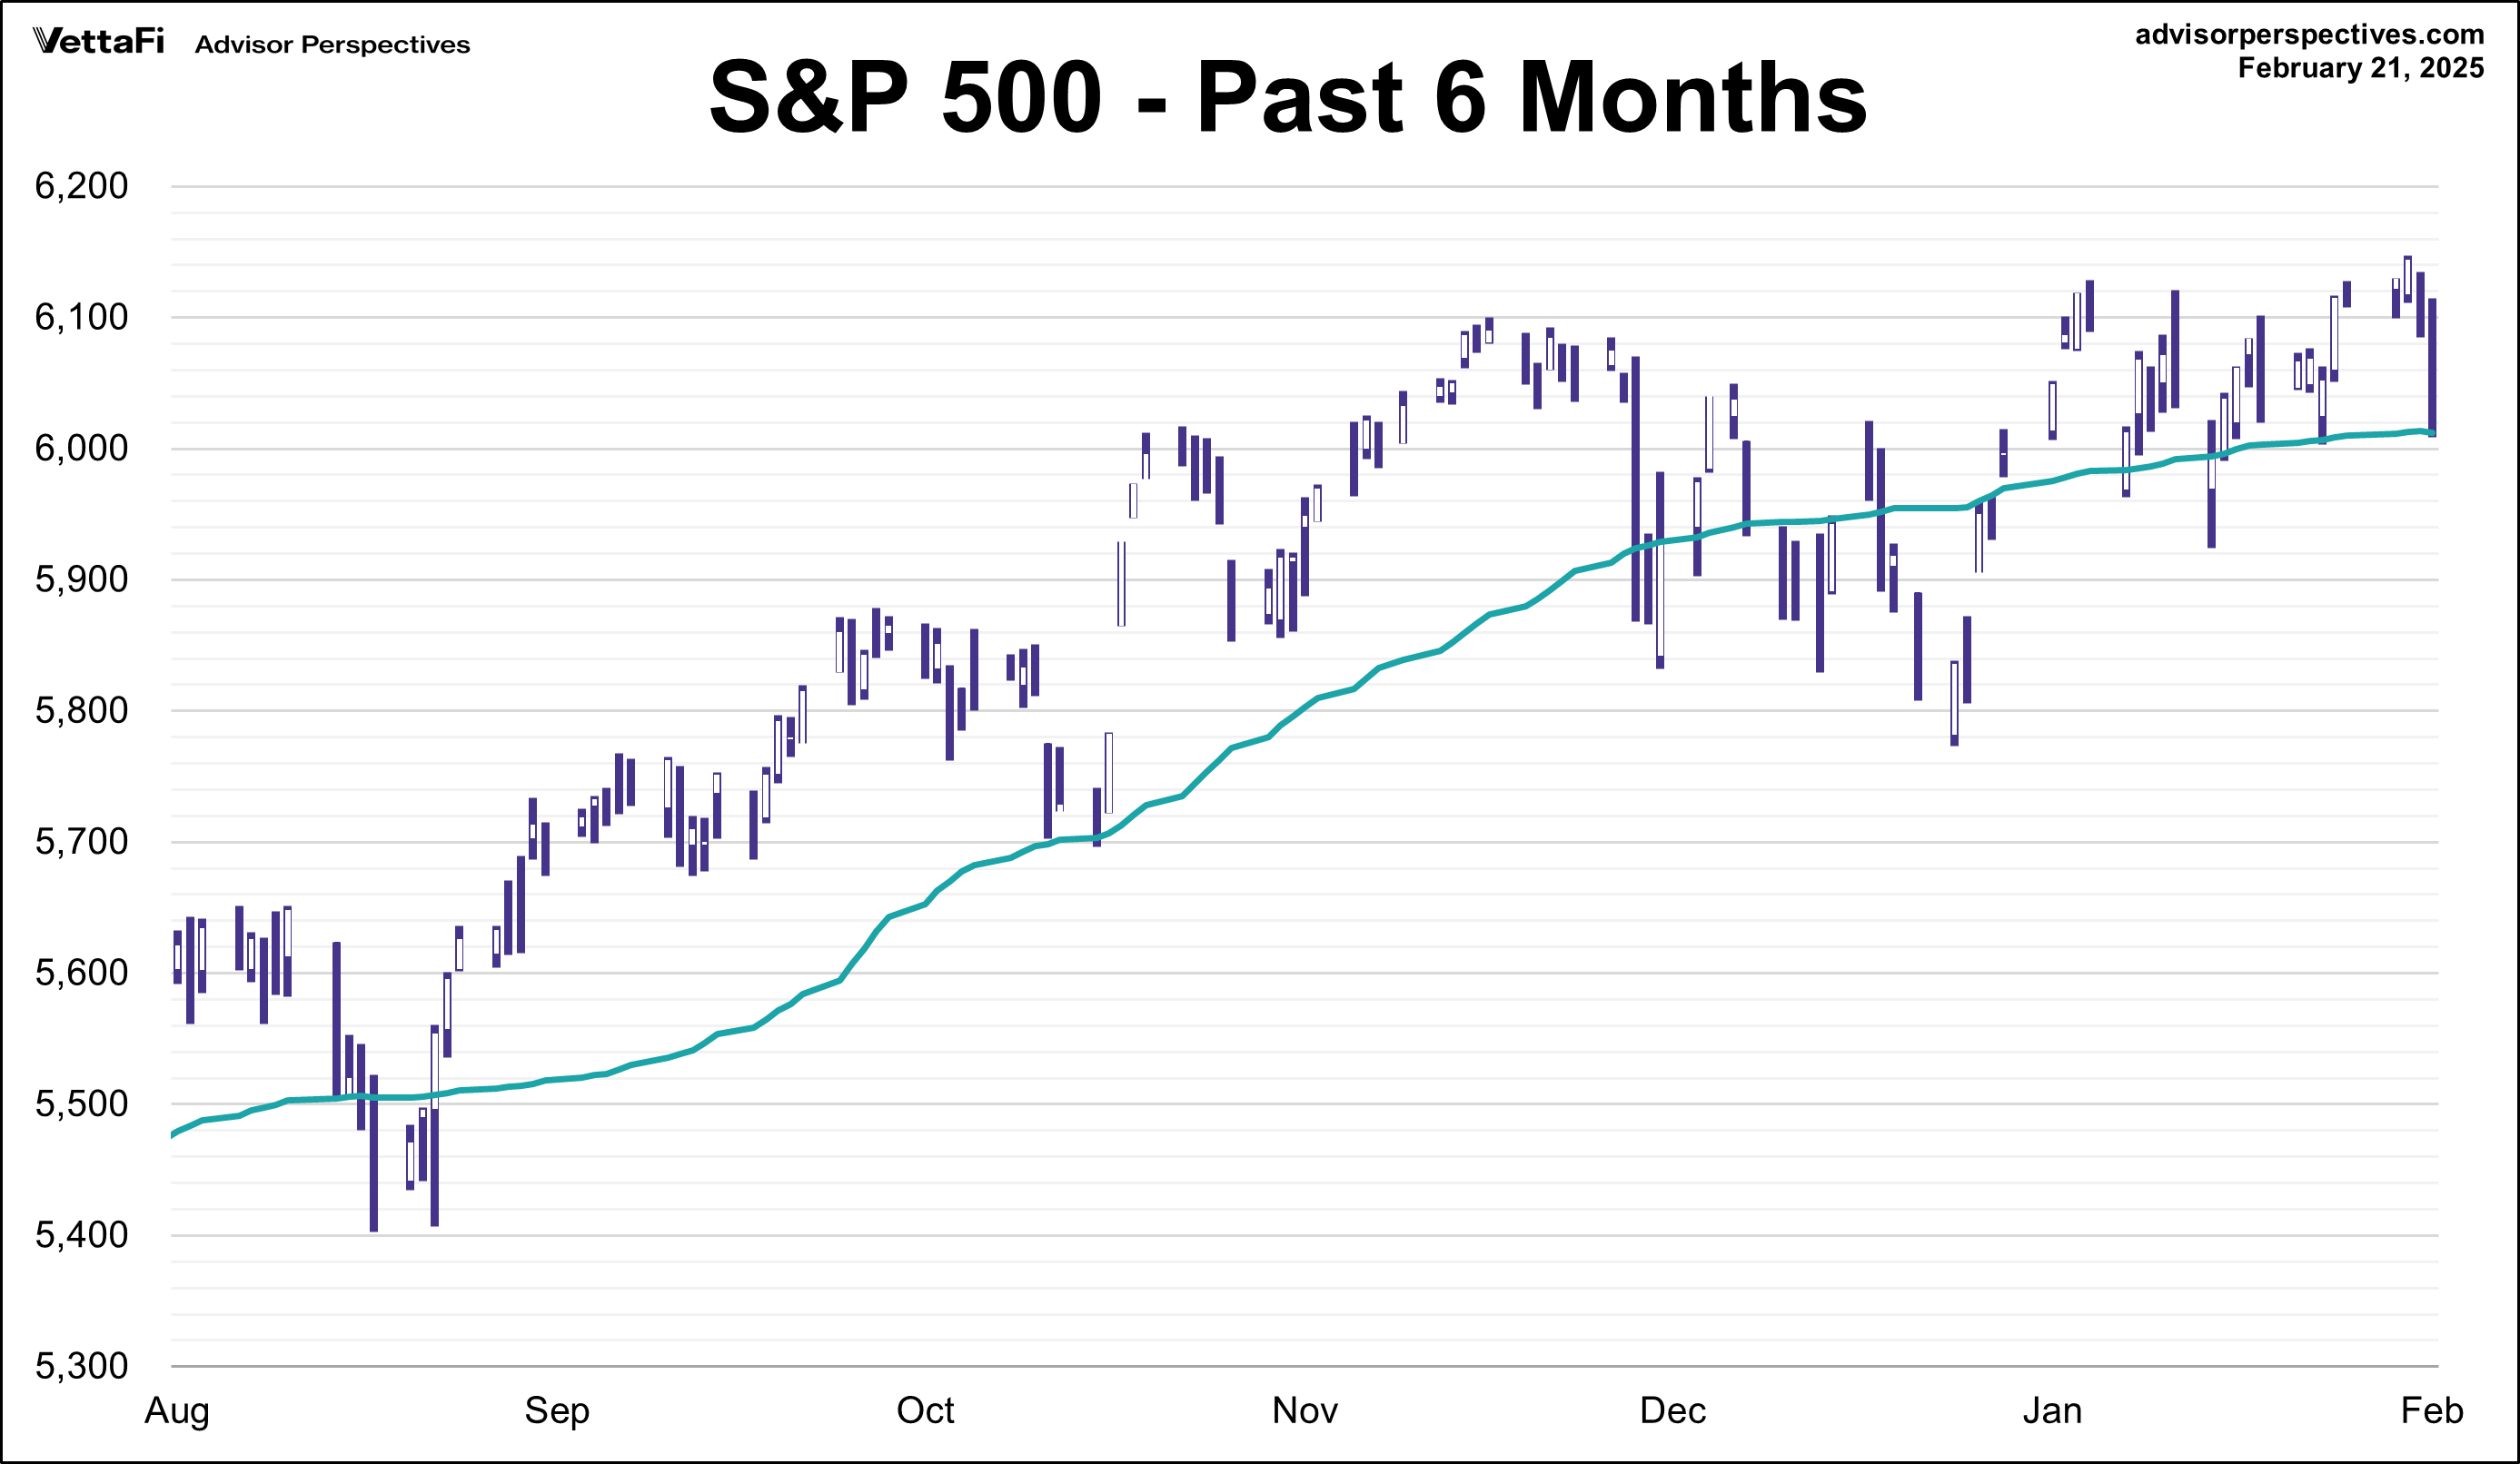Select the Nov x-axis label
This screenshot has height=1464, width=2520.
tap(1304, 1411)
